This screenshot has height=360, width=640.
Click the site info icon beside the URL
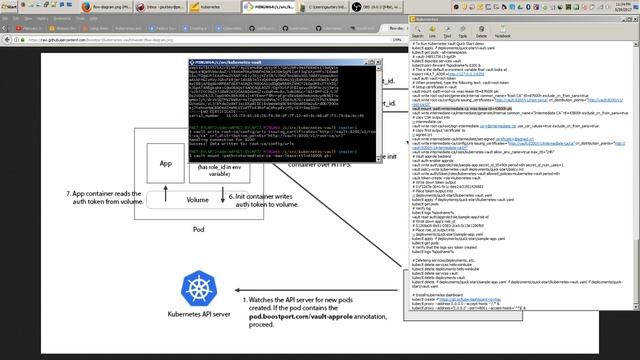(16, 40)
